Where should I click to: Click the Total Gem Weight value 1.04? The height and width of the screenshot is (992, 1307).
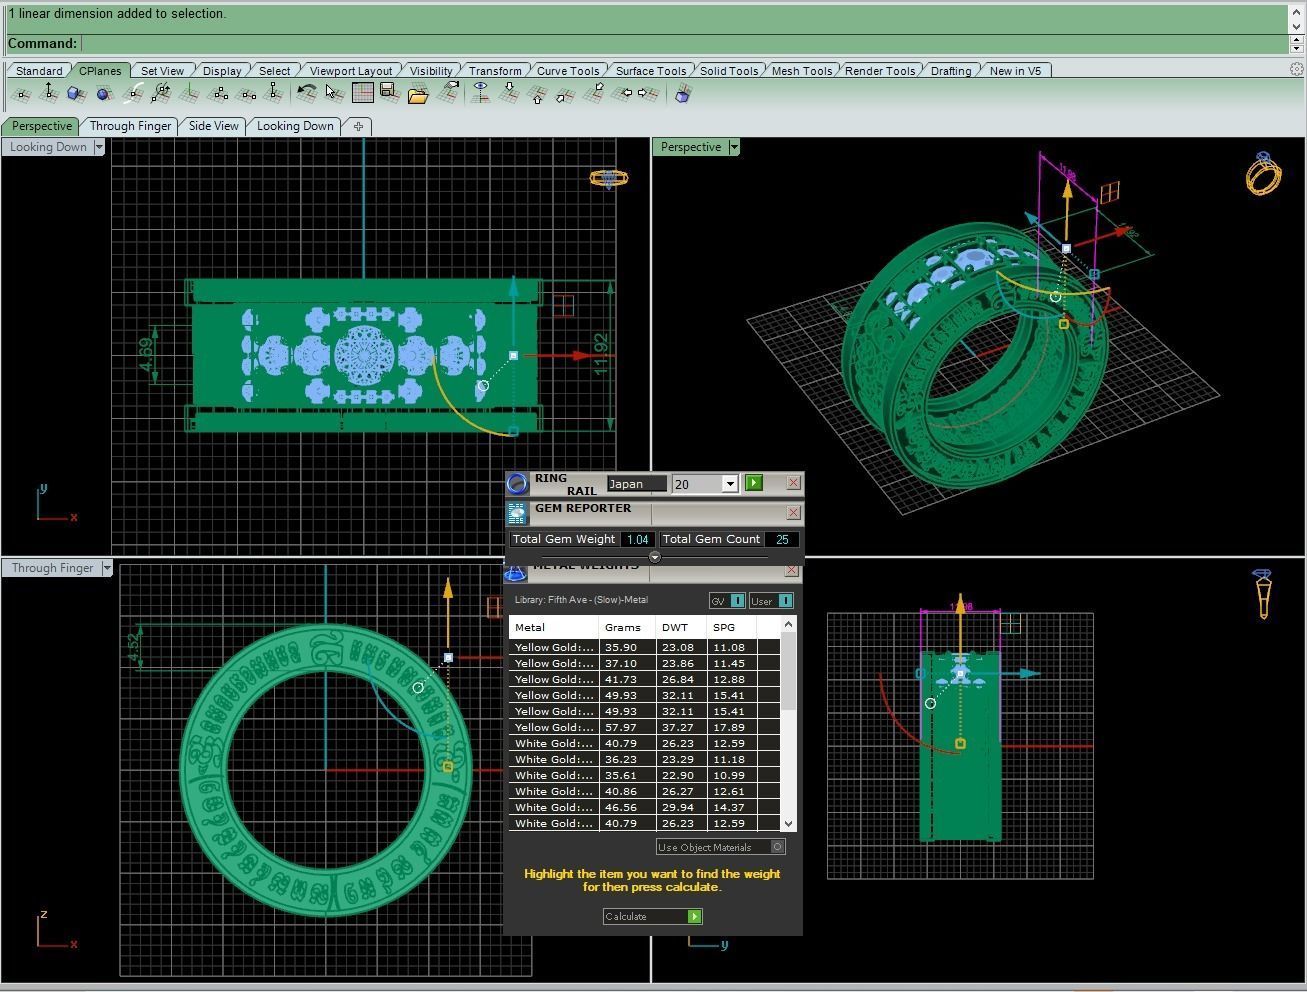[637, 539]
